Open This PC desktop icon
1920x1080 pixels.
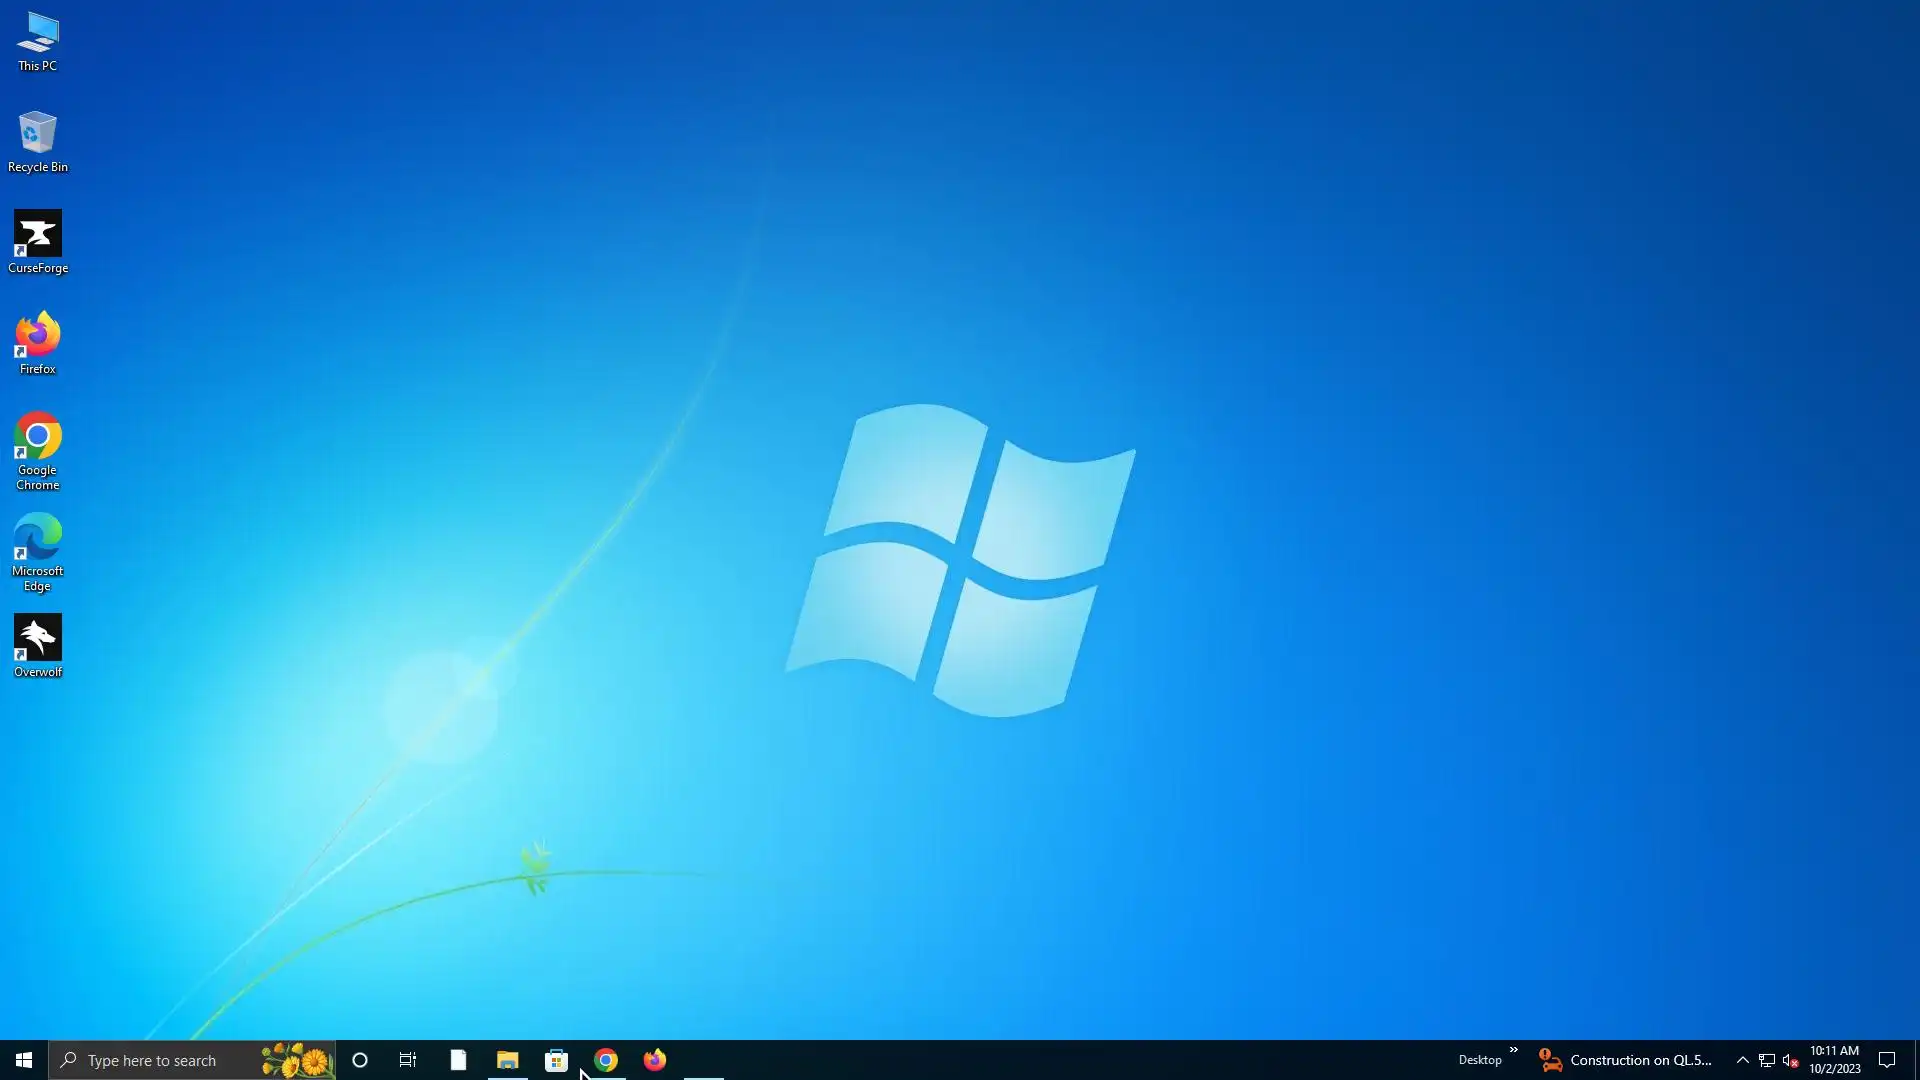[37, 40]
